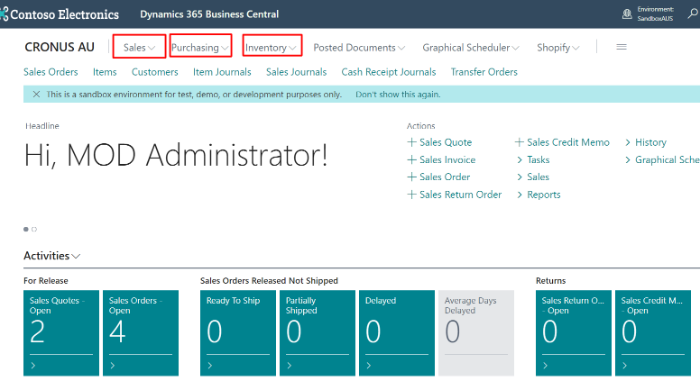Create a new Sales Invoice
The width and height of the screenshot is (700, 390).
pyautogui.click(x=447, y=160)
